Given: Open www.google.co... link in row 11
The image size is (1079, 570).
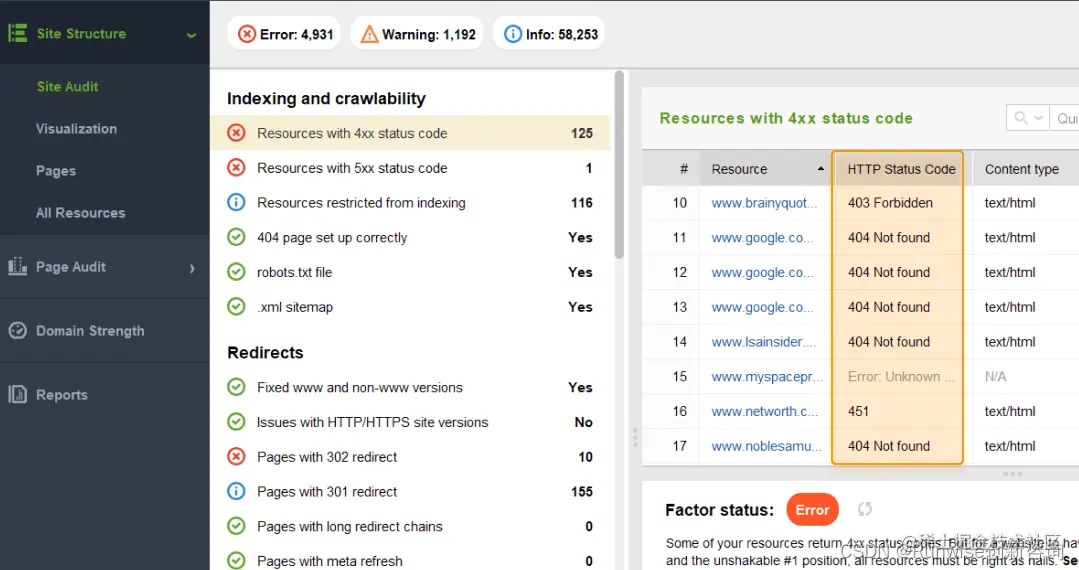Looking at the screenshot, I should coord(762,238).
